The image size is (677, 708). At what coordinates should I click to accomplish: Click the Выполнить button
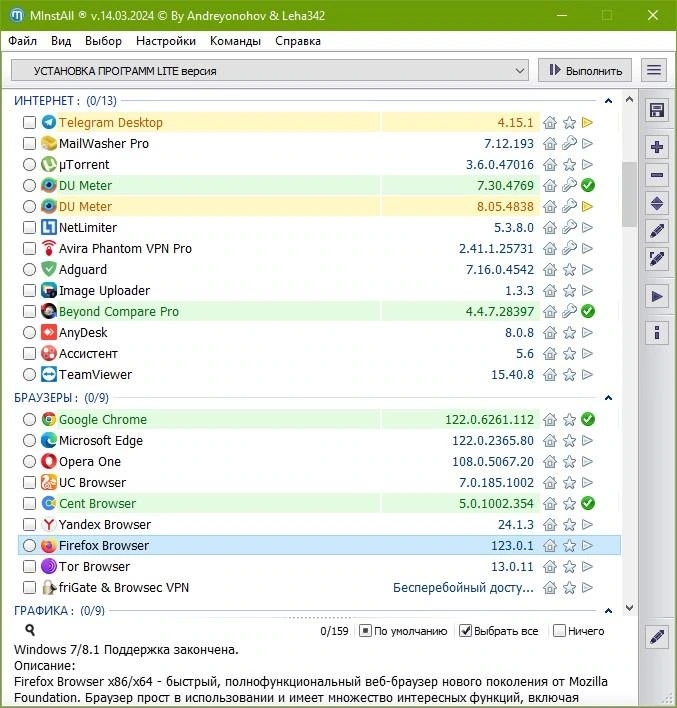click(585, 70)
